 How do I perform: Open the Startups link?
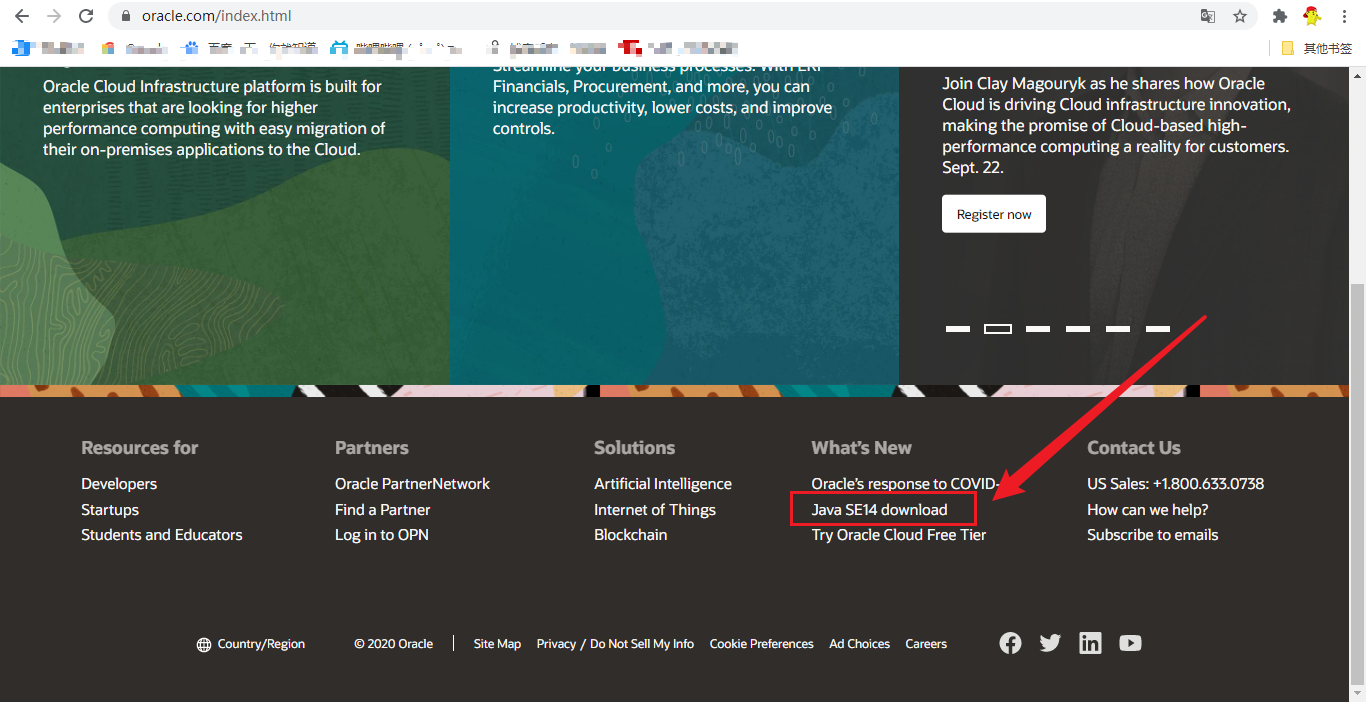(x=110, y=510)
